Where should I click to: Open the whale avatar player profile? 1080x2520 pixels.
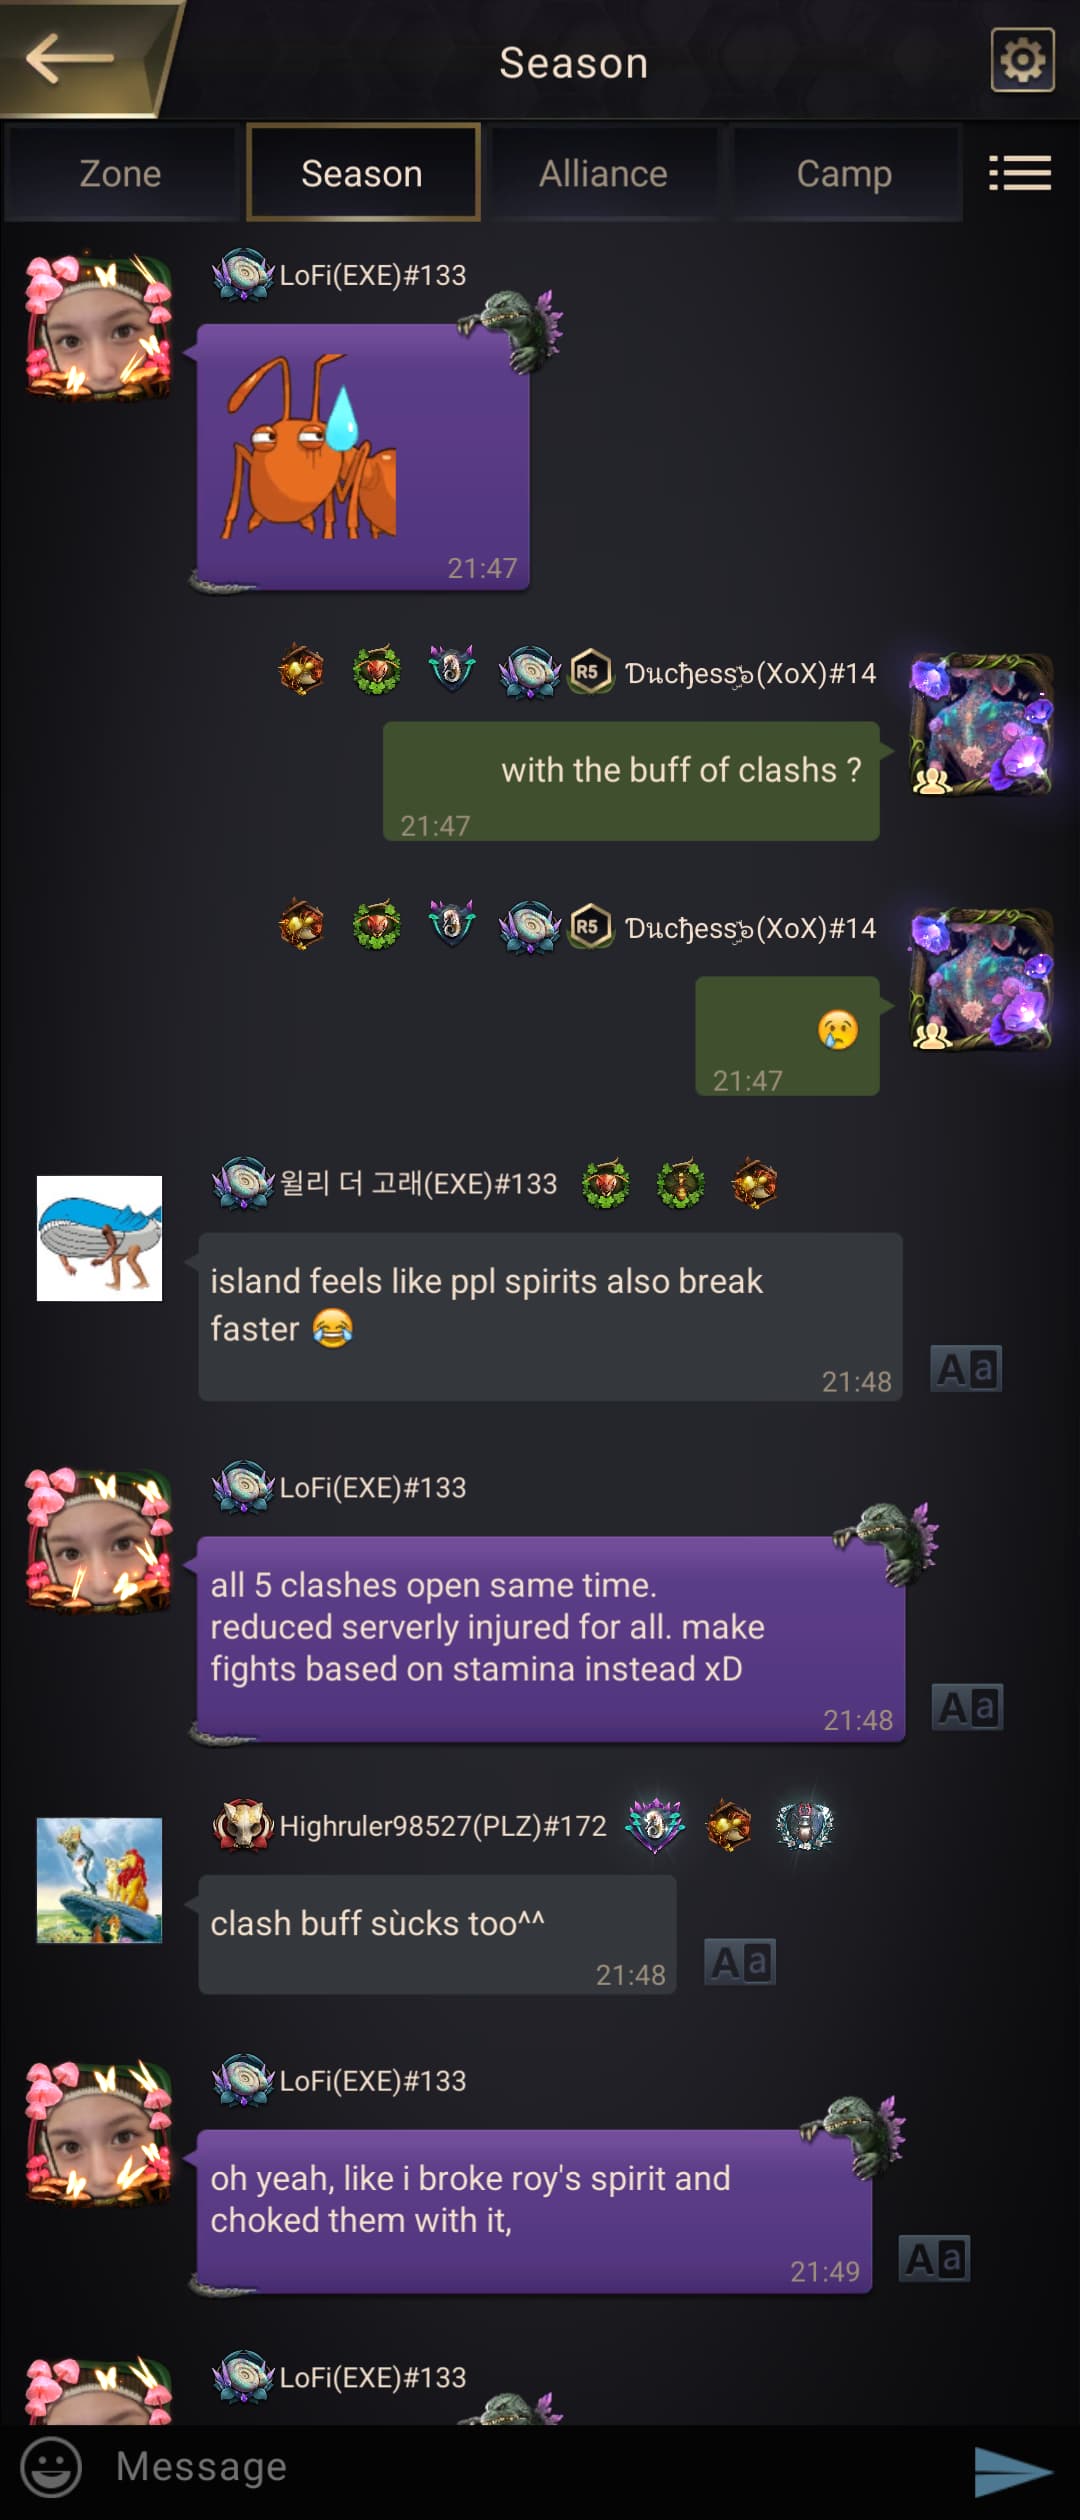click(x=99, y=1238)
